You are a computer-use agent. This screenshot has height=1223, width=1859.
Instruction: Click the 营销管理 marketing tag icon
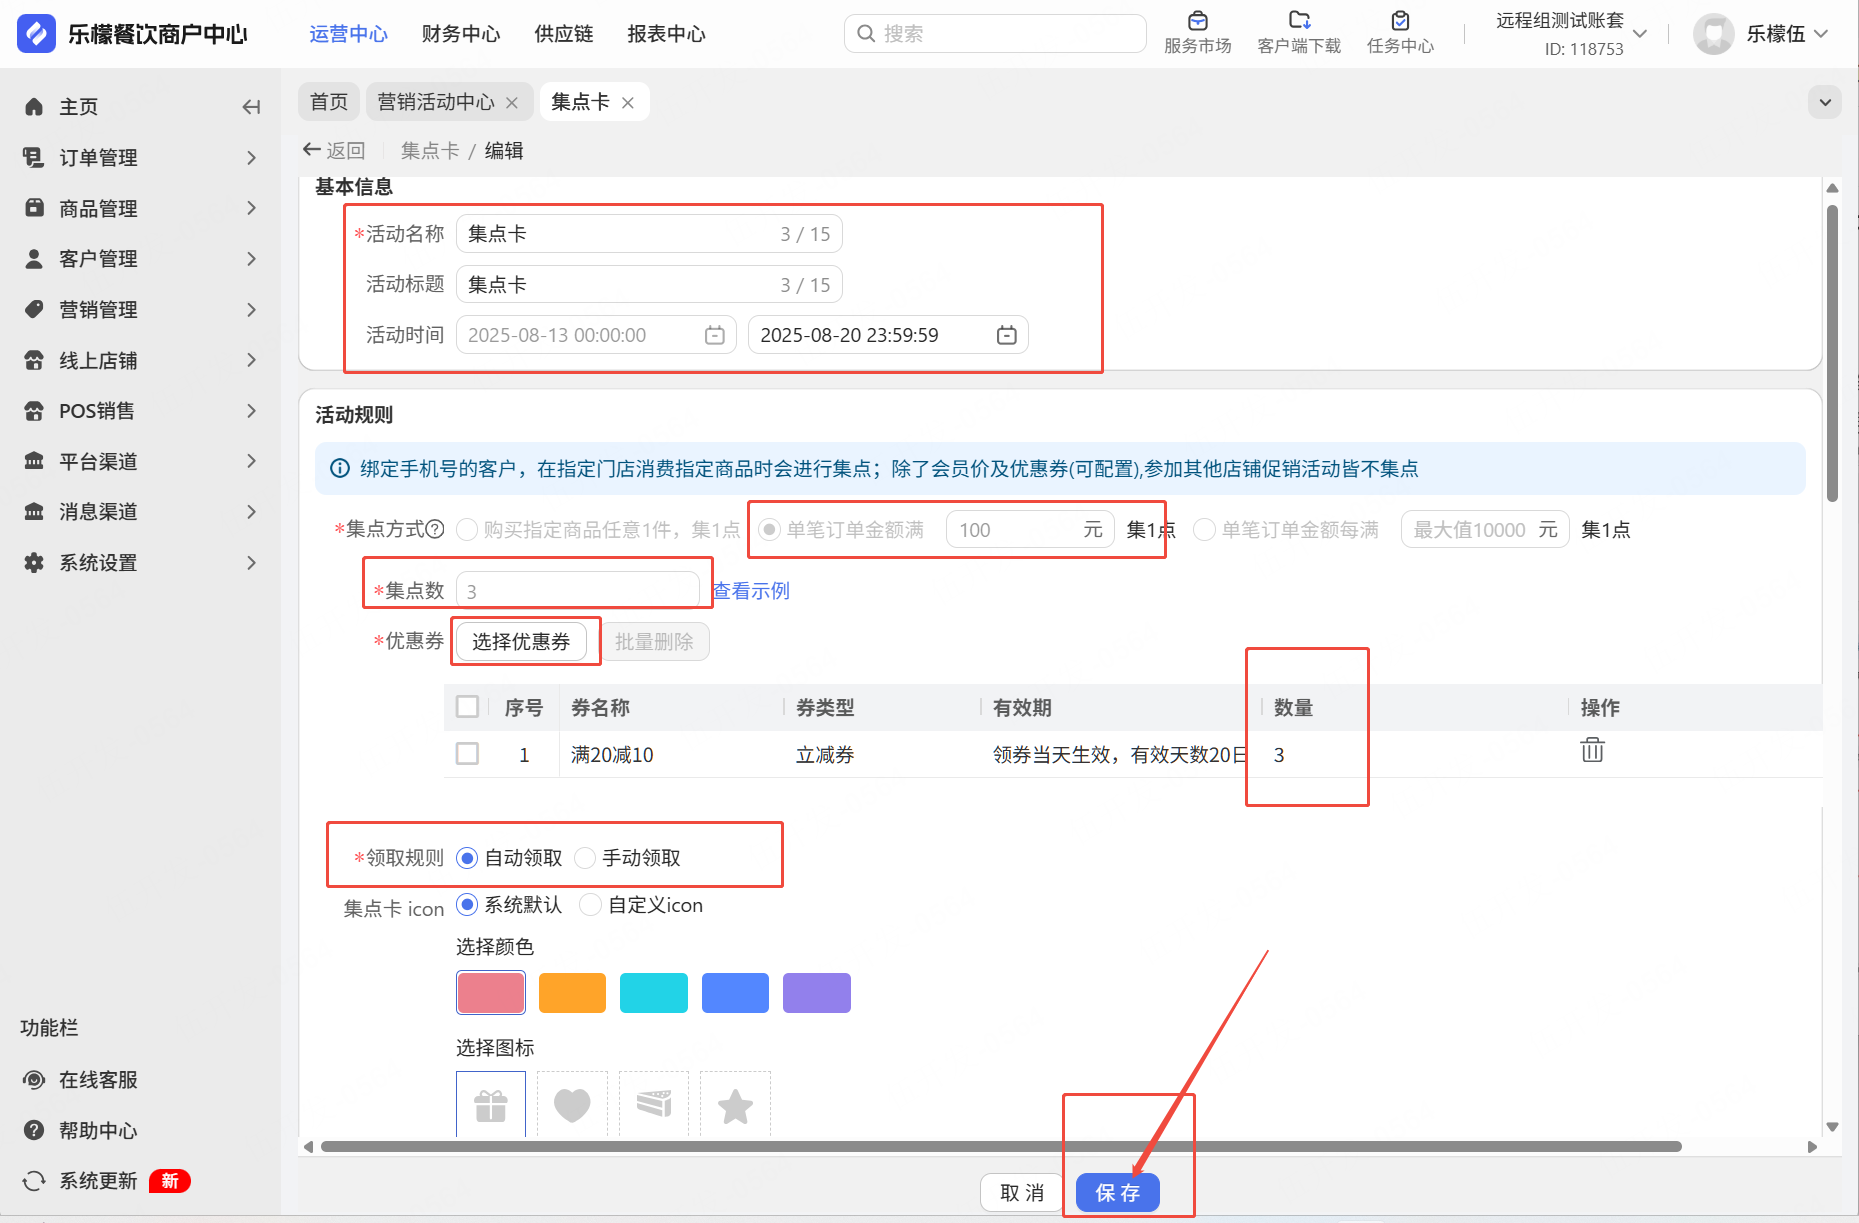[x=34, y=309]
